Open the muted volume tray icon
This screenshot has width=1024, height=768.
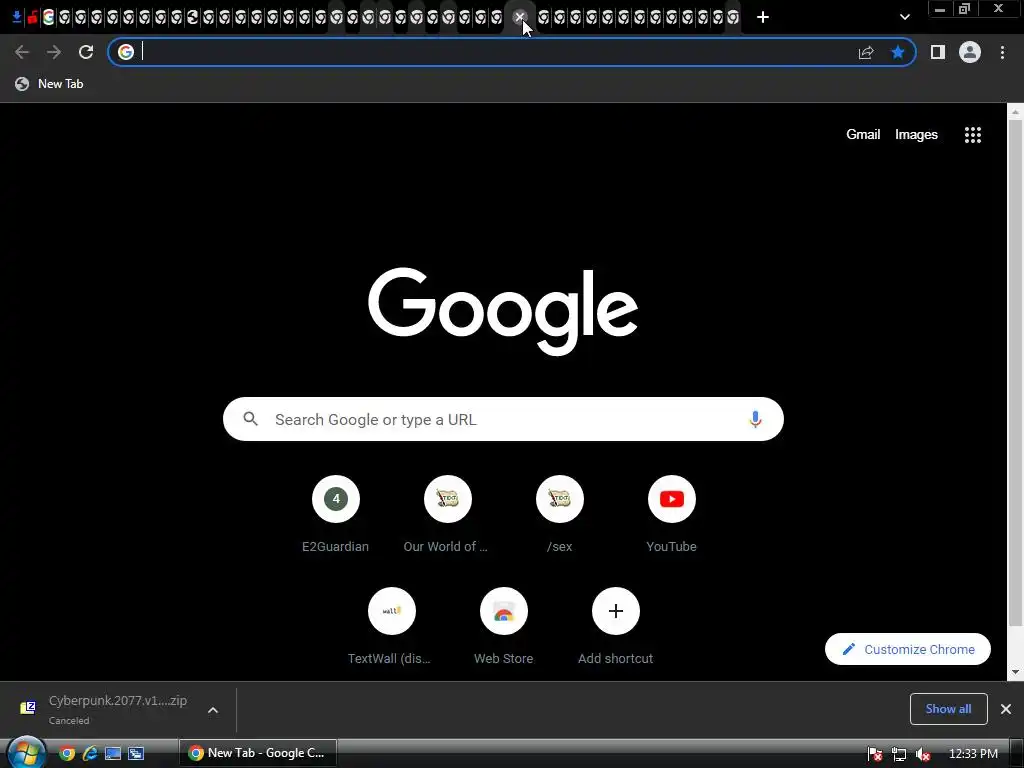tap(923, 754)
